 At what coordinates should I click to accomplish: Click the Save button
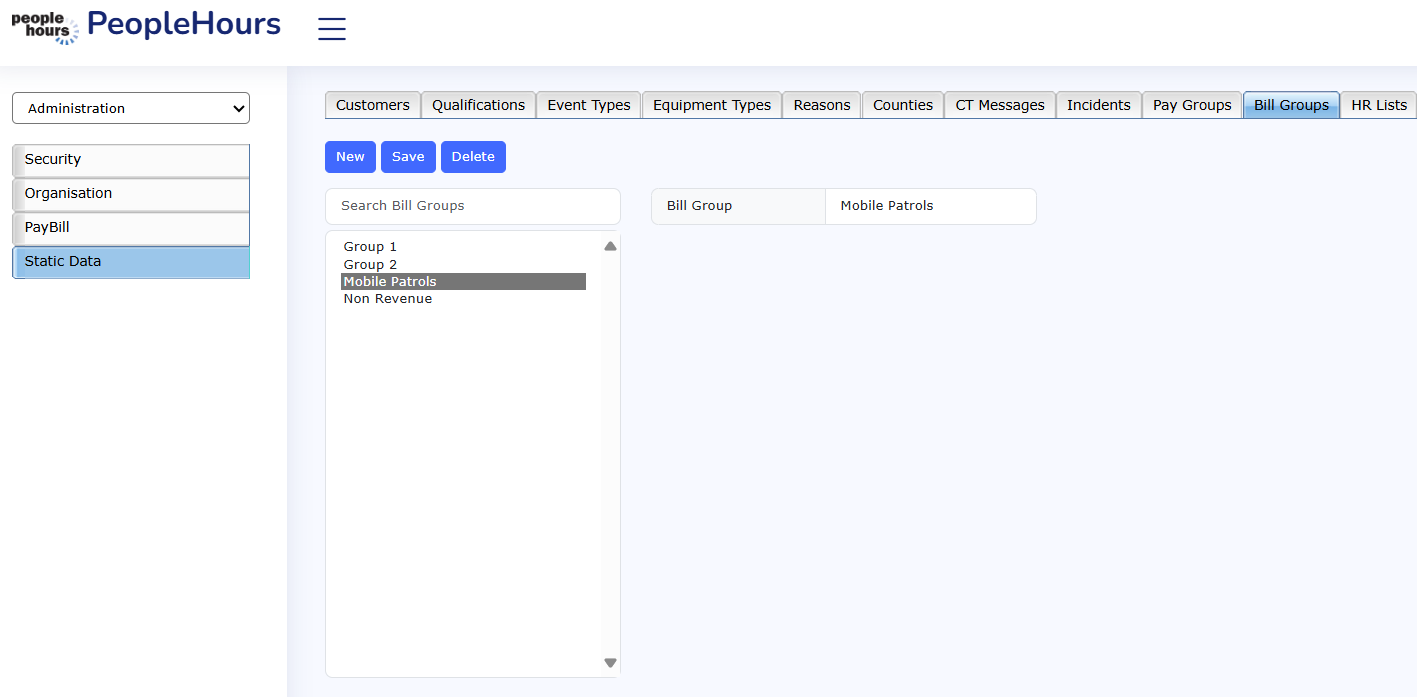click(408, 157)
